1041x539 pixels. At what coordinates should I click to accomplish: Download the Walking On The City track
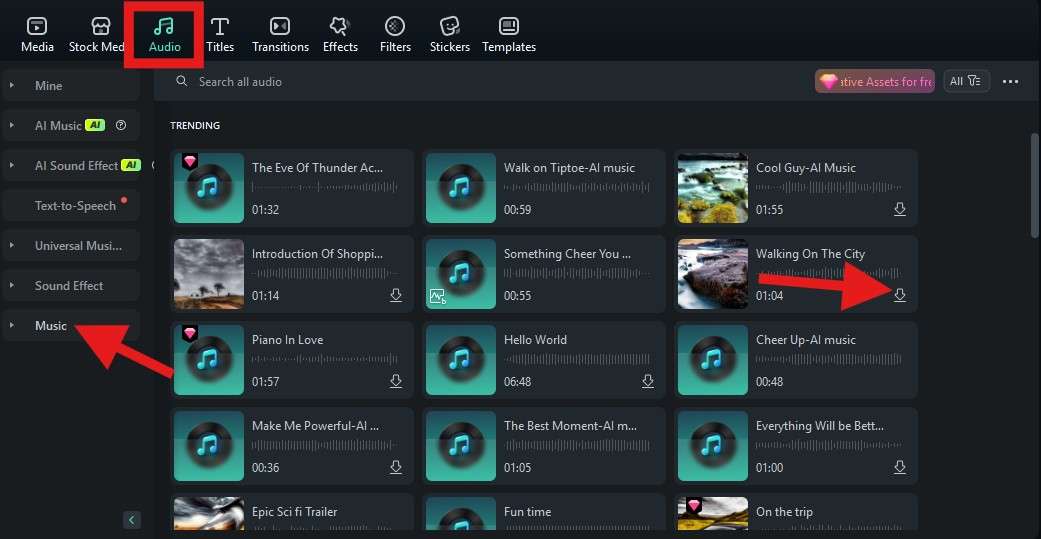click(x=900, y=295)
